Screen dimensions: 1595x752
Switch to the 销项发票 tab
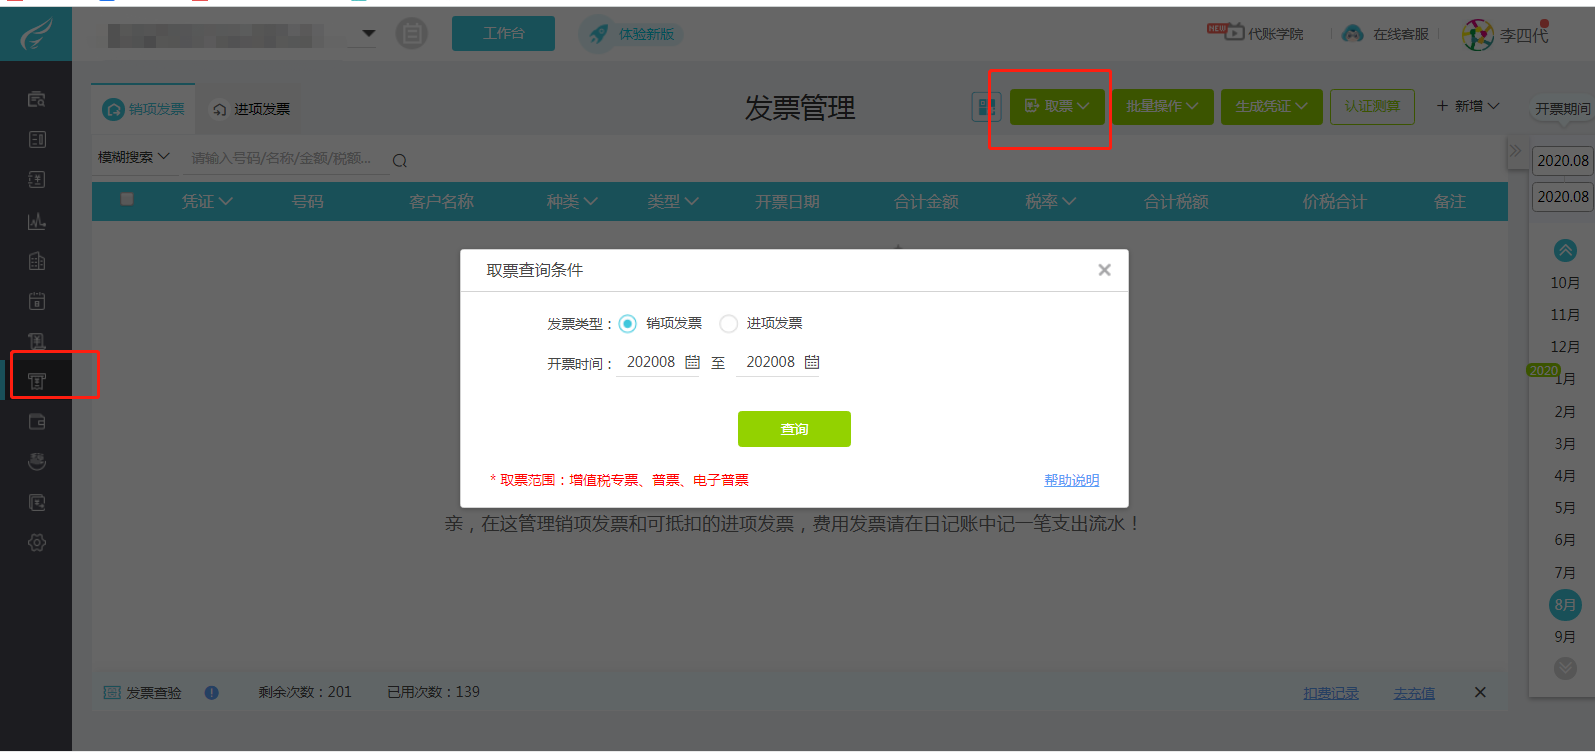click(x=145, y=109)
